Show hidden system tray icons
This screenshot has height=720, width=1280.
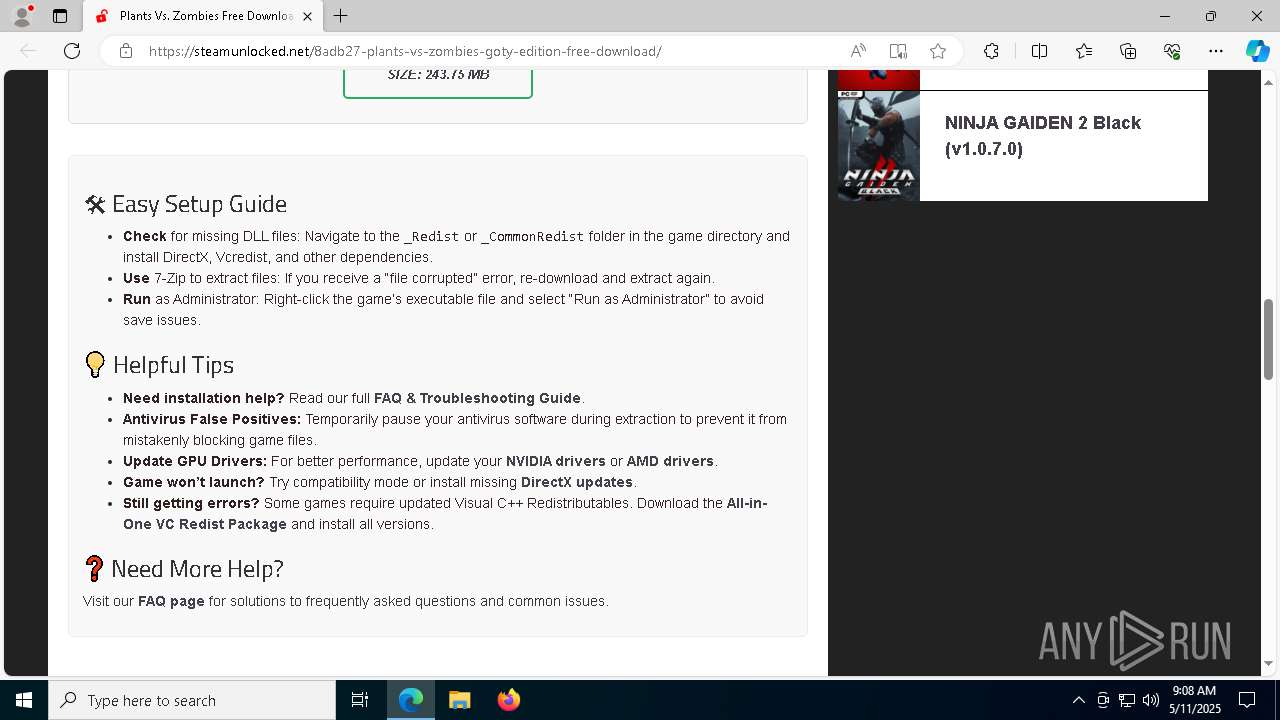[x=1078, y=700]
